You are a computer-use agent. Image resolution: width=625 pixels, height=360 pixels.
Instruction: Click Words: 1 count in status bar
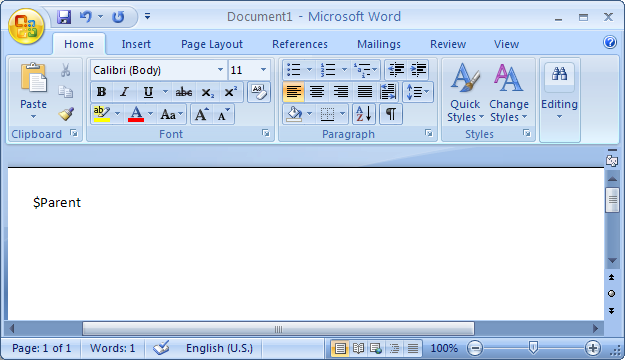pyautogui.click(x=112, y=348)
